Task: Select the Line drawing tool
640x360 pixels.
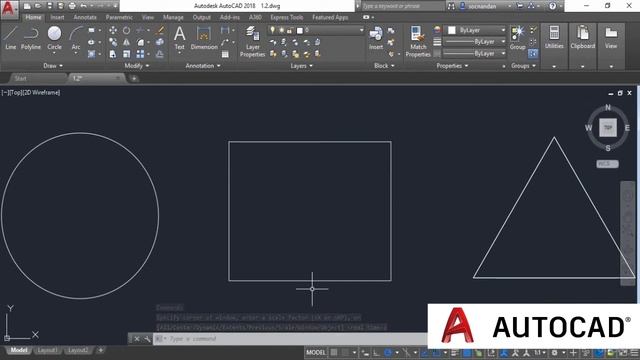Action: click(x=11, y=38)
